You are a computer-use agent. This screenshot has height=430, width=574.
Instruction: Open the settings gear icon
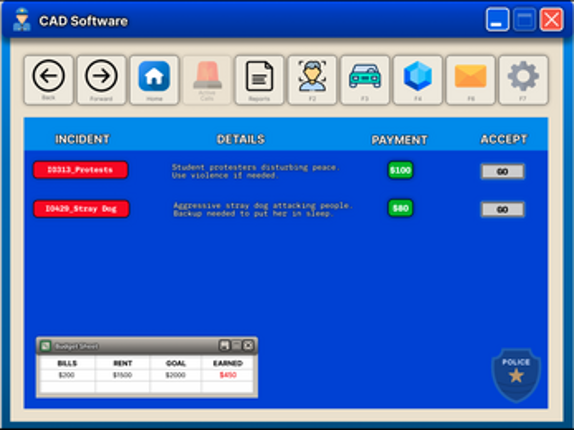pos(523,80)
